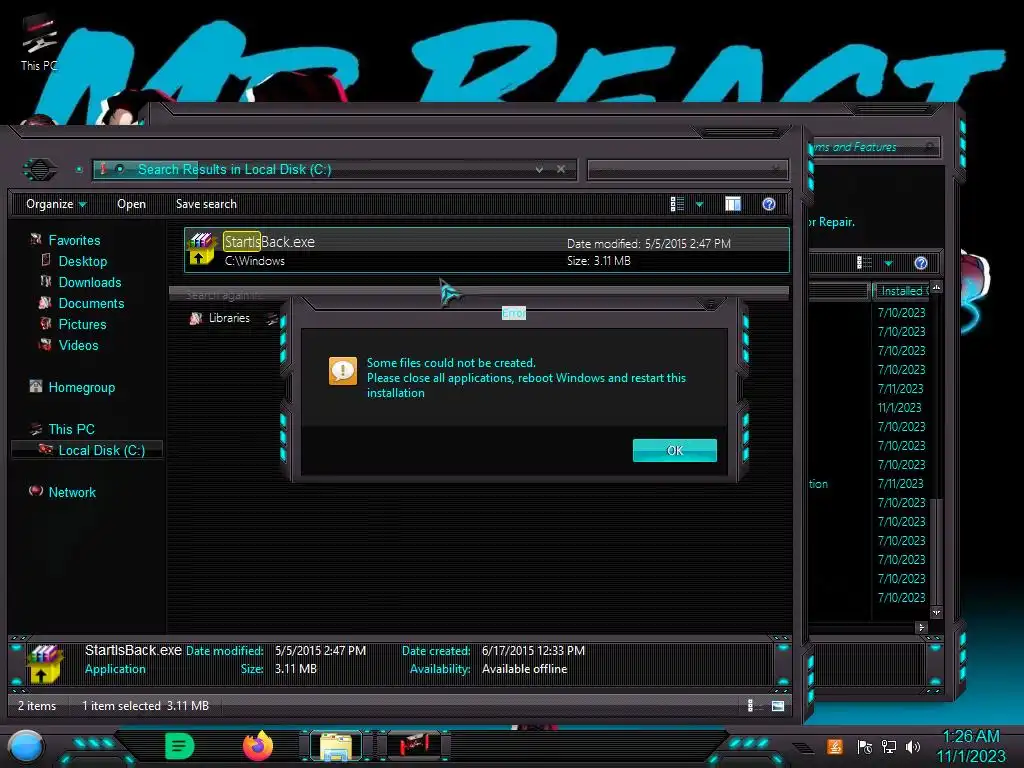Open Pictures in the navigation pane
Screen dimensions: 1024x768
click(x=82, y=324)
